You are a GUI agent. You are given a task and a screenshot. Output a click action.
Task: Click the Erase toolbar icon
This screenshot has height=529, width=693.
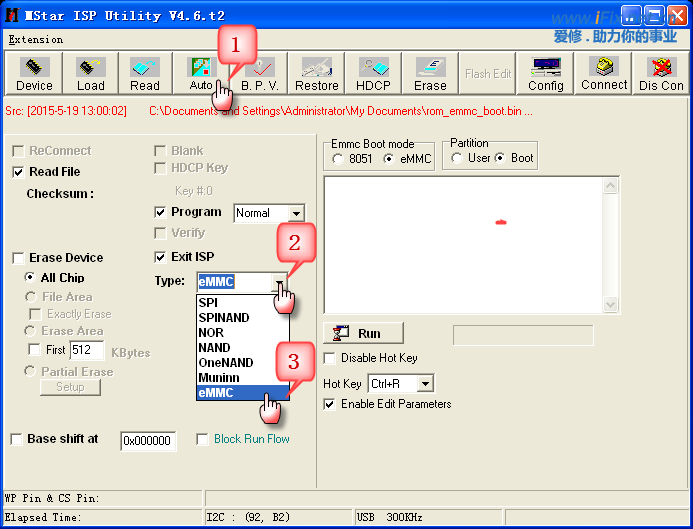pos(430,74)
